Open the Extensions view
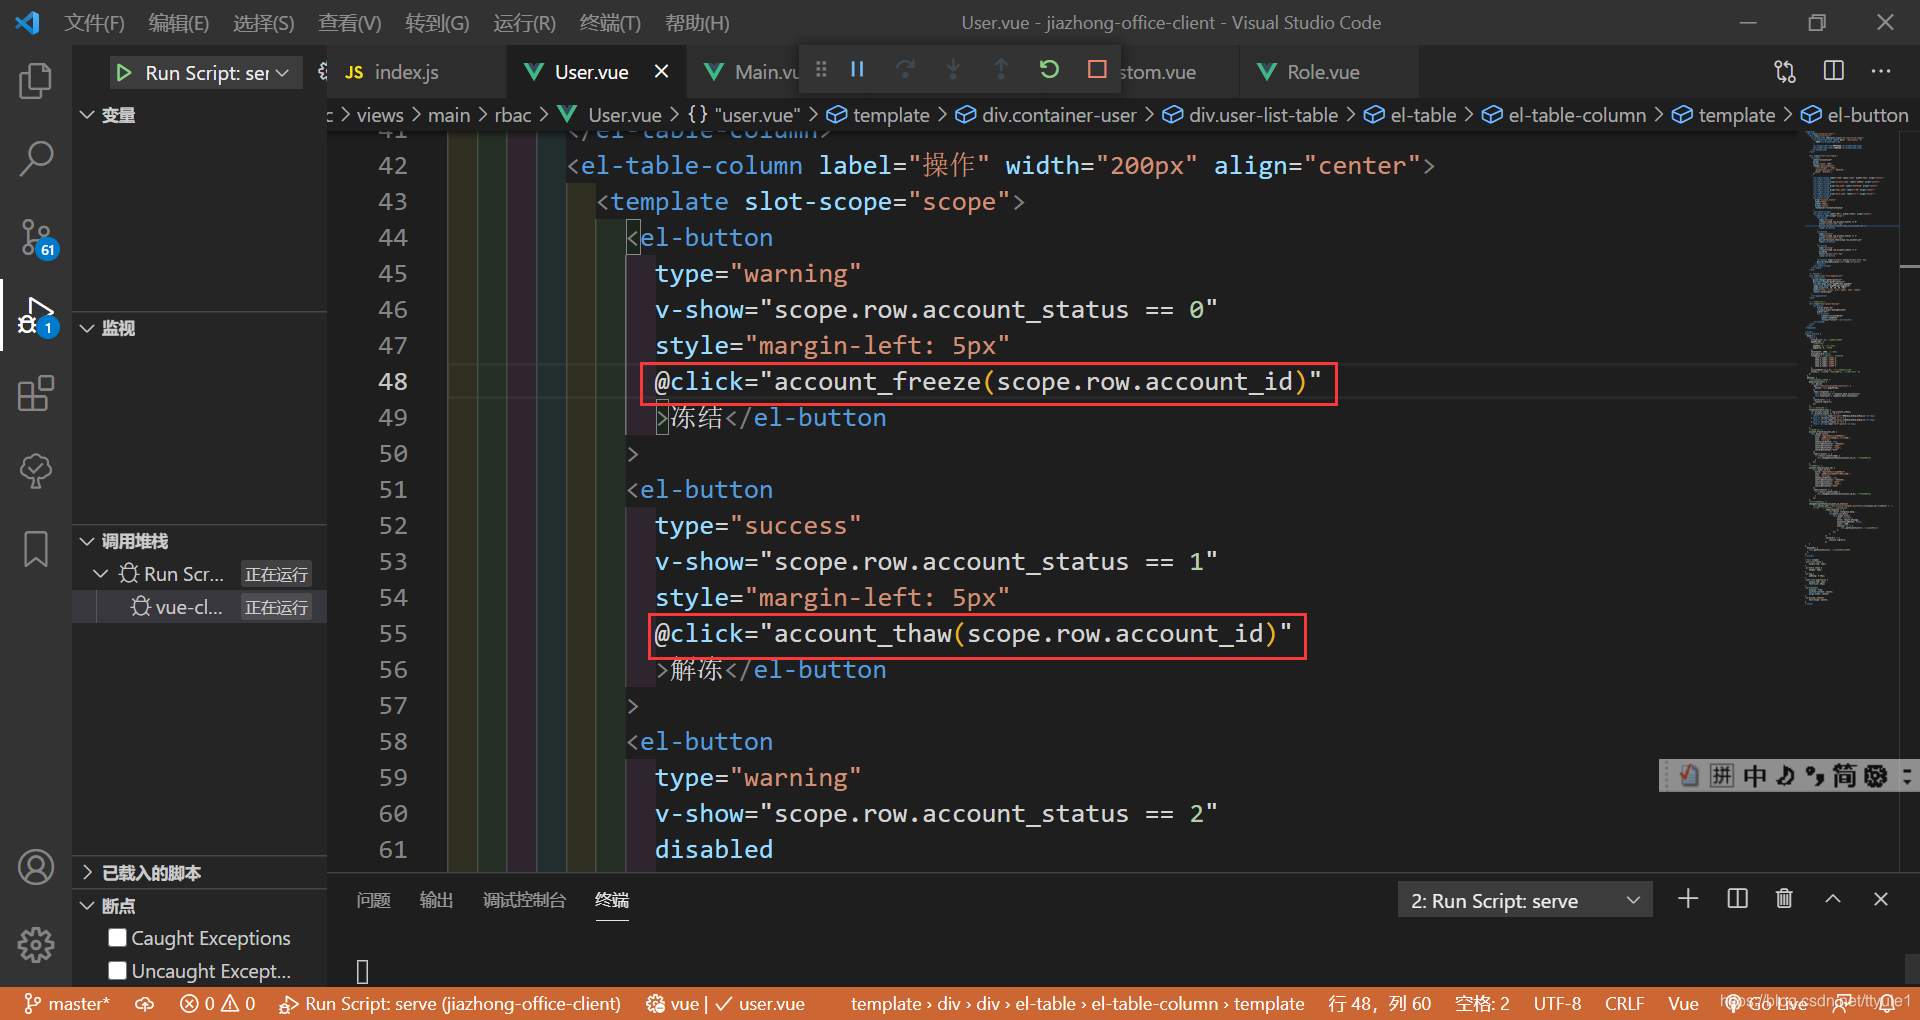The width and height of the screenshot is (1920, 1020). (x=36, y=393)
